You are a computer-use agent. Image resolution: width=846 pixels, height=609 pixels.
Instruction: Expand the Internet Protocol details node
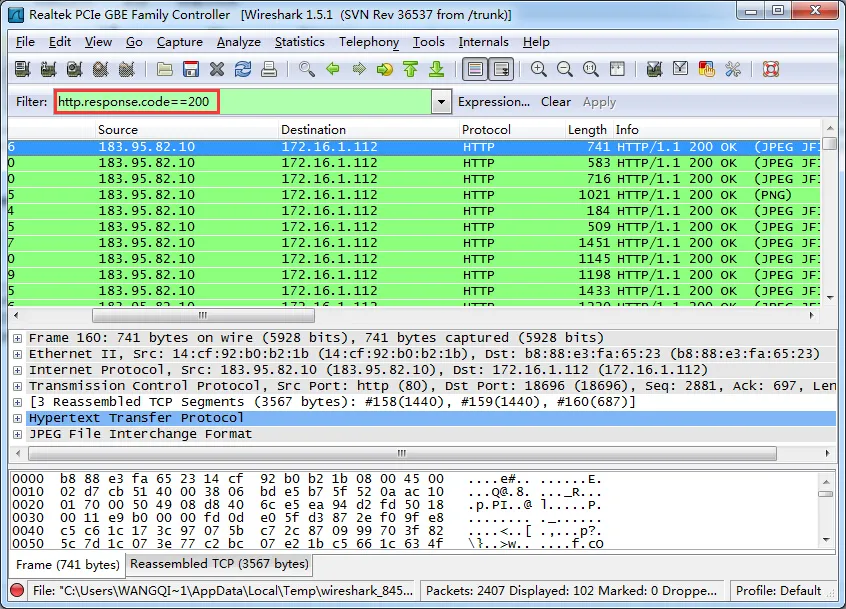tap(18, 371)
